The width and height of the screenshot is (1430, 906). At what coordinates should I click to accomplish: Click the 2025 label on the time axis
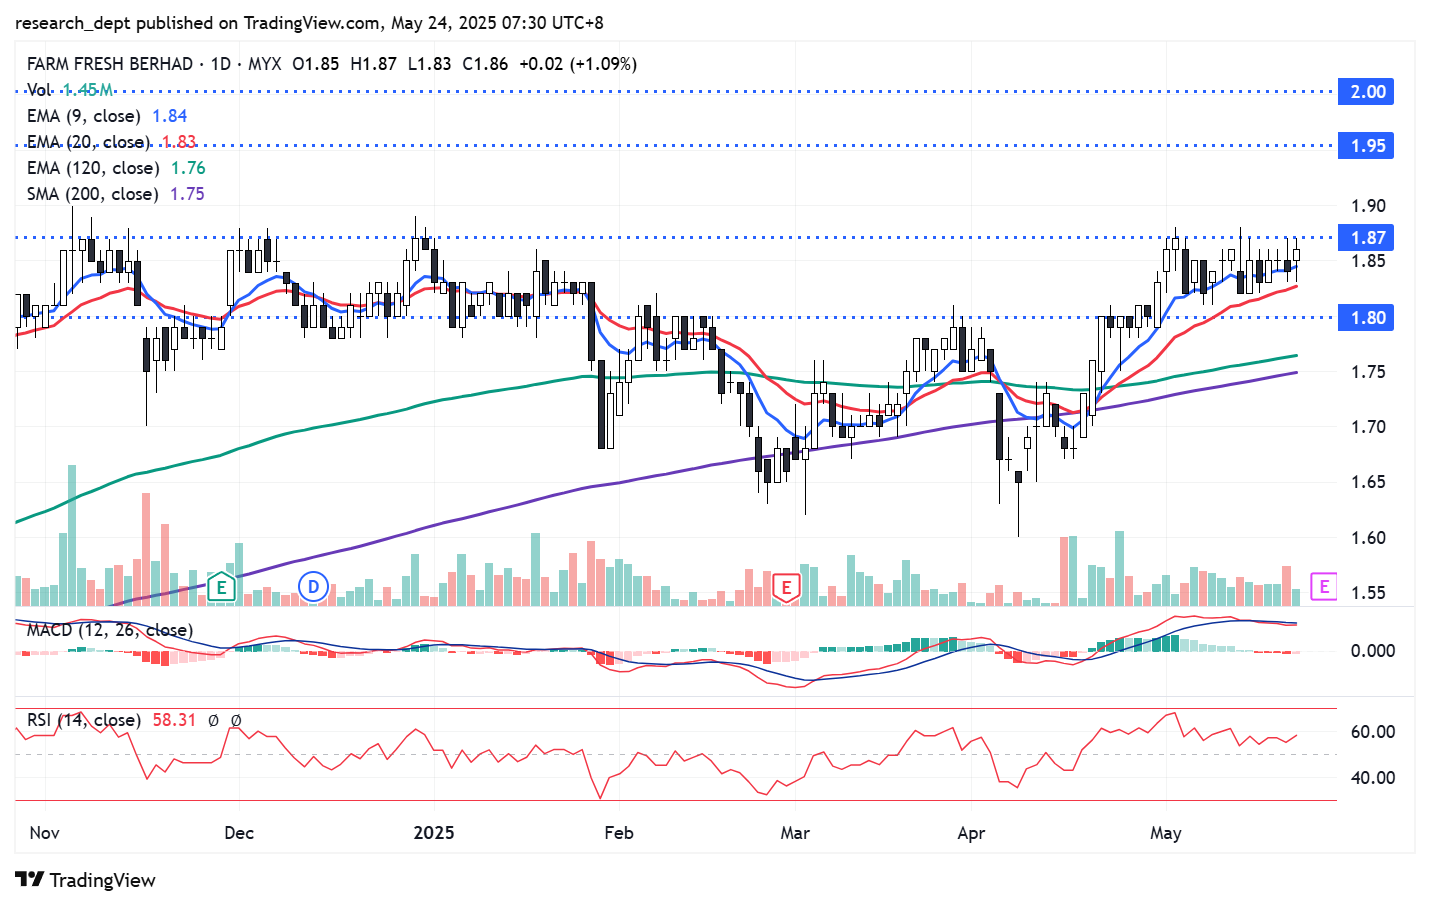pyautogui.click(x=434, y=833)
